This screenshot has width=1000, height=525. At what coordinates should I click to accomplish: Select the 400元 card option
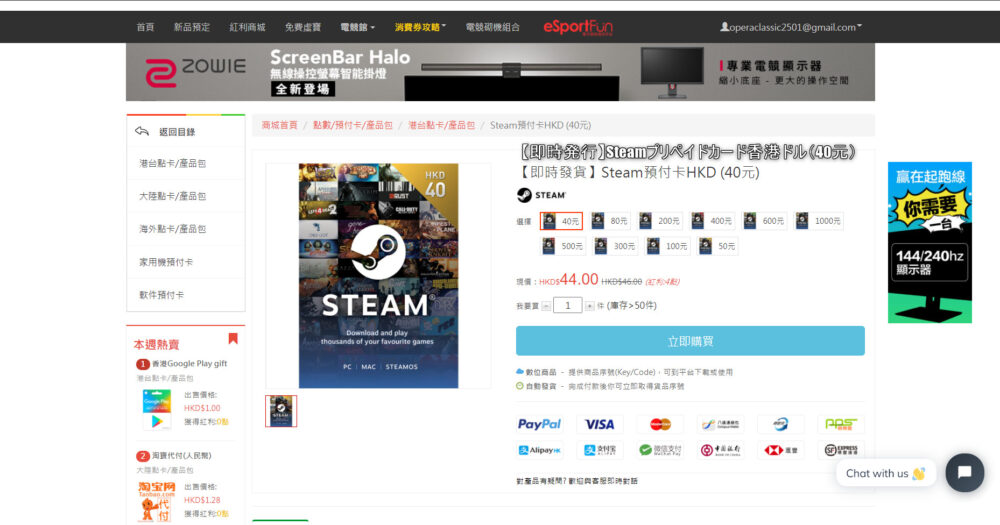[712, 221]
